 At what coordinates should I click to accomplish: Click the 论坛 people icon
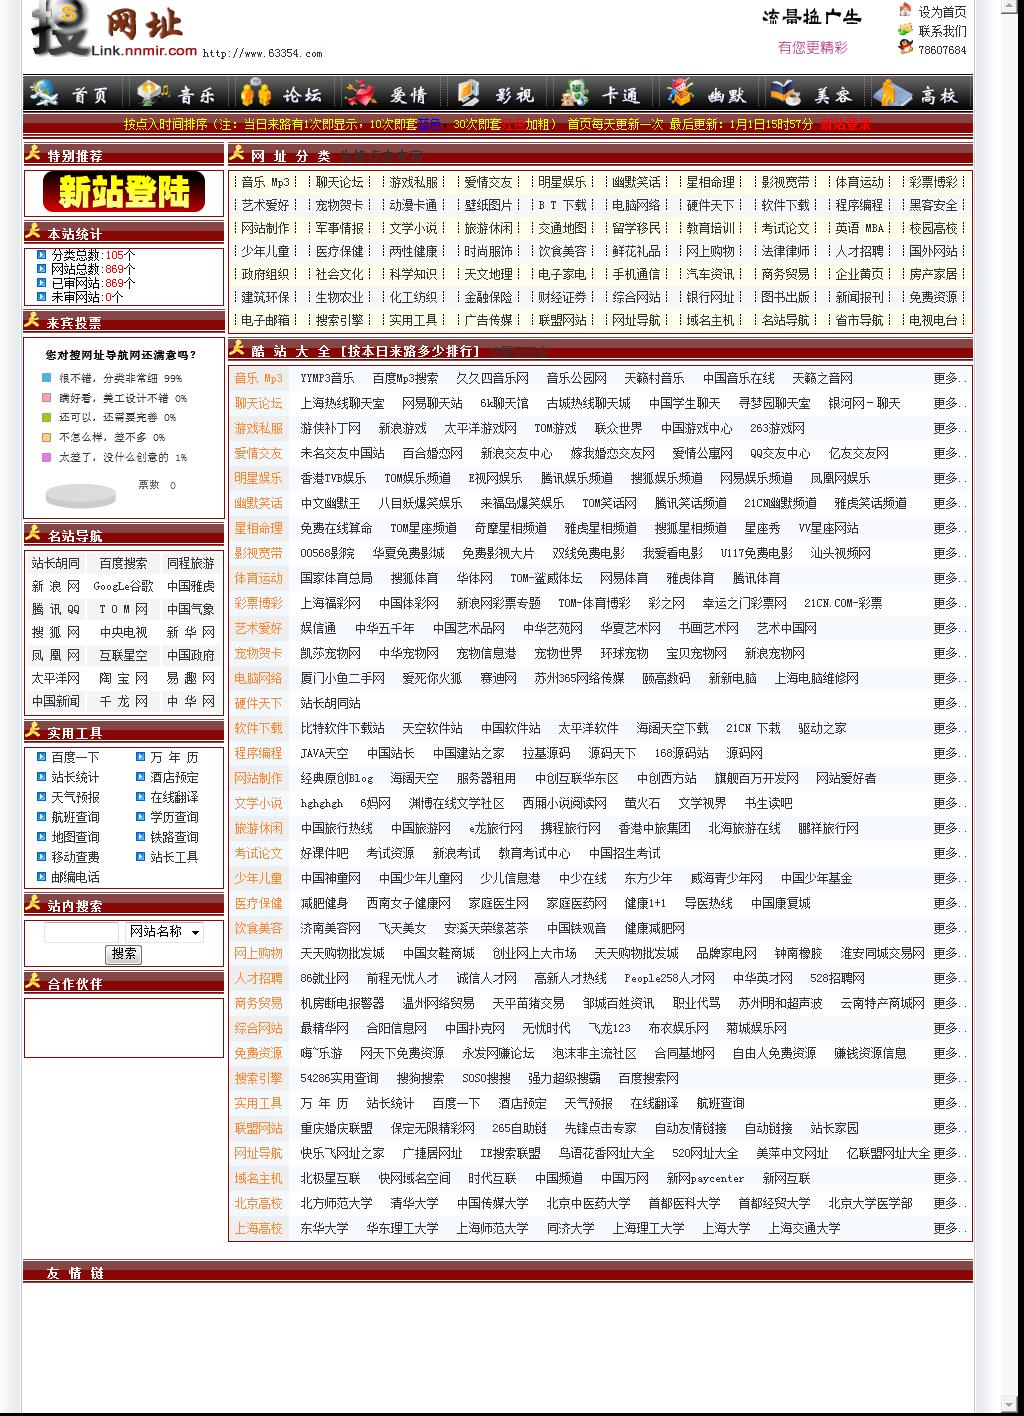pyautogui.click(x=257, y=93)
